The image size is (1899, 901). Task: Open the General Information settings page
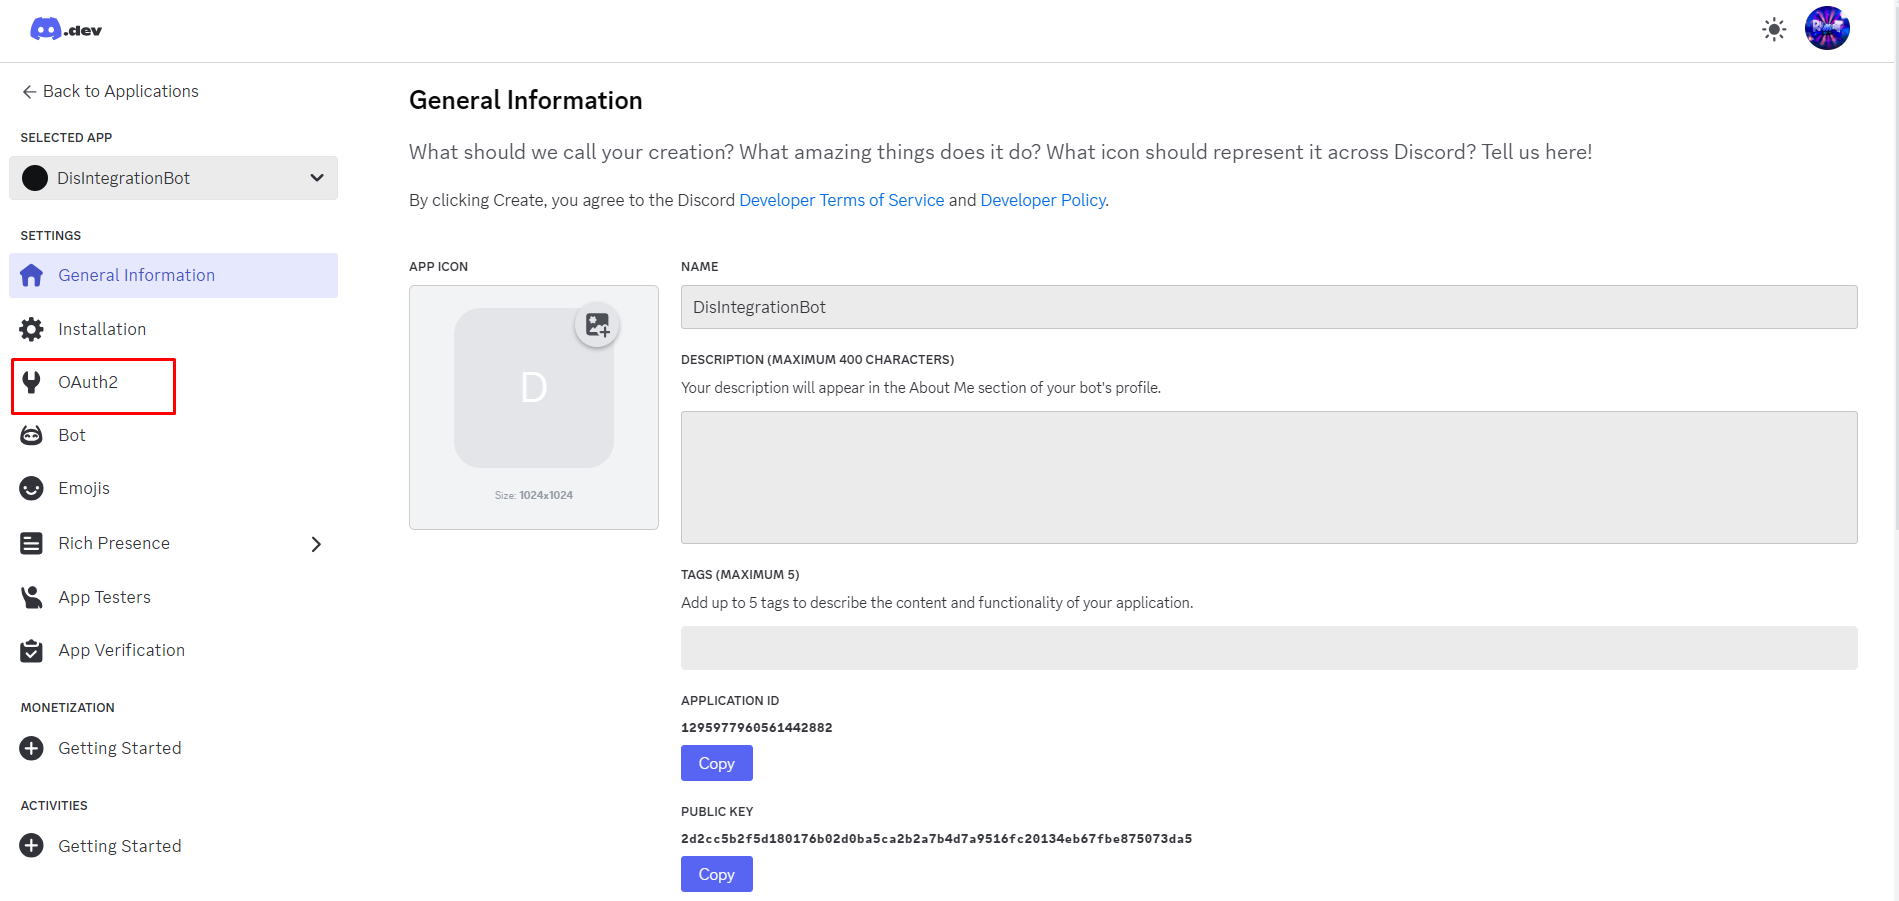(x=174, y=275)
